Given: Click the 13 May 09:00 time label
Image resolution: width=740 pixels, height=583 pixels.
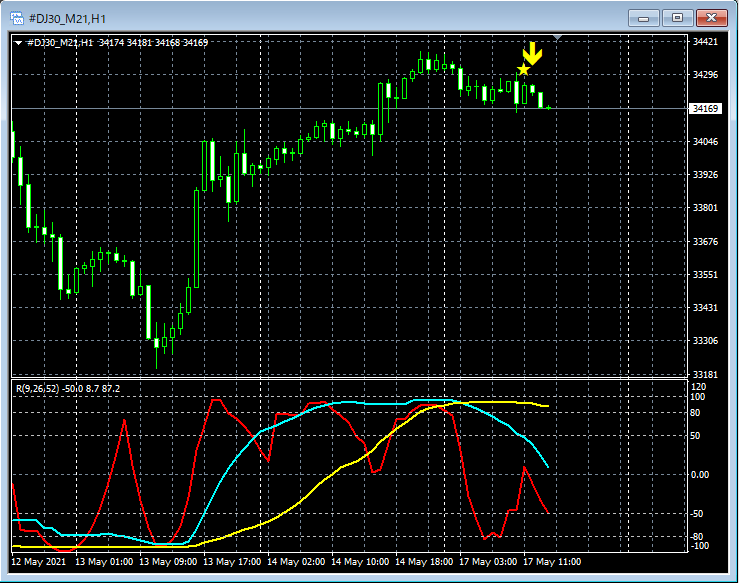Looking at the screenshot, I should point(168,562).
